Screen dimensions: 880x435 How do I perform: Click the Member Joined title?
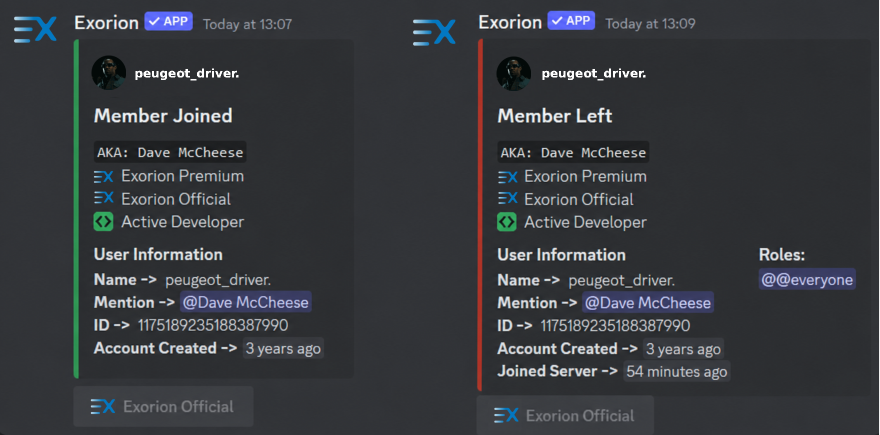click(163, 116)
